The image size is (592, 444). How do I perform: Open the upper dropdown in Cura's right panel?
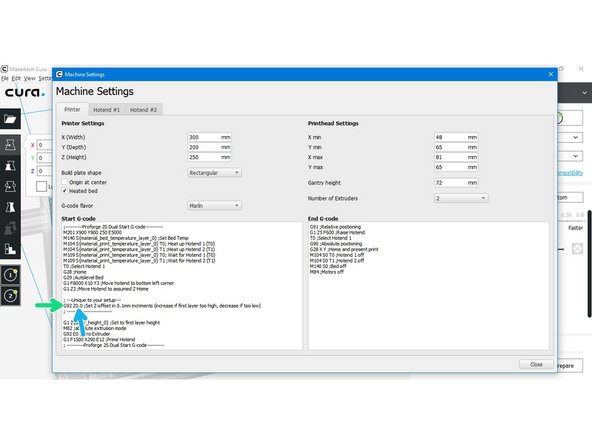(x=570, y=137)
